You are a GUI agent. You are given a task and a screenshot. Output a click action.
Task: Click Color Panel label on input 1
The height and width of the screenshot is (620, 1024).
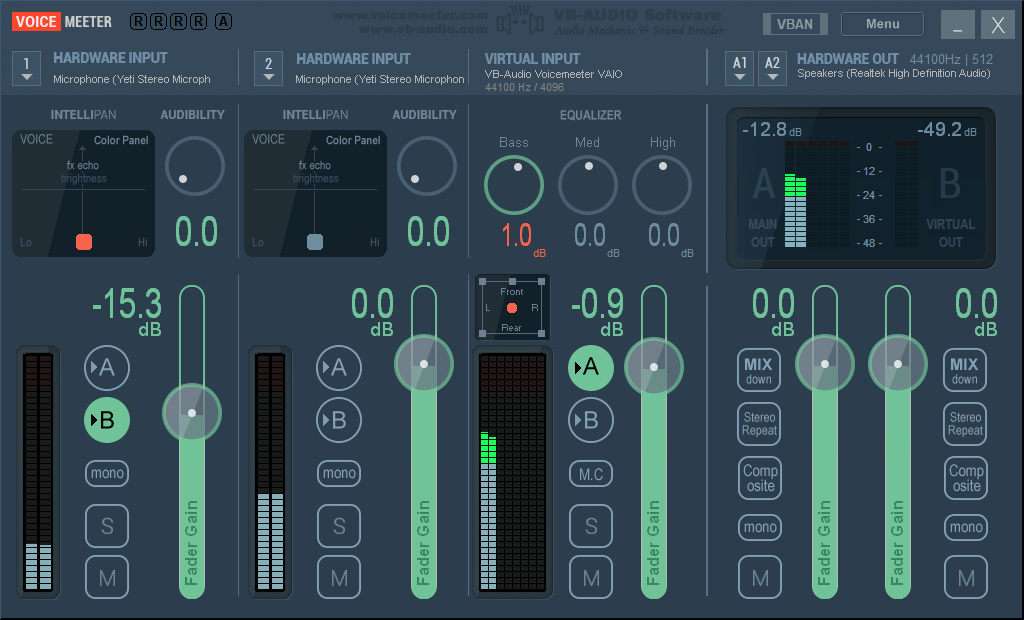(x=121, y=140)
